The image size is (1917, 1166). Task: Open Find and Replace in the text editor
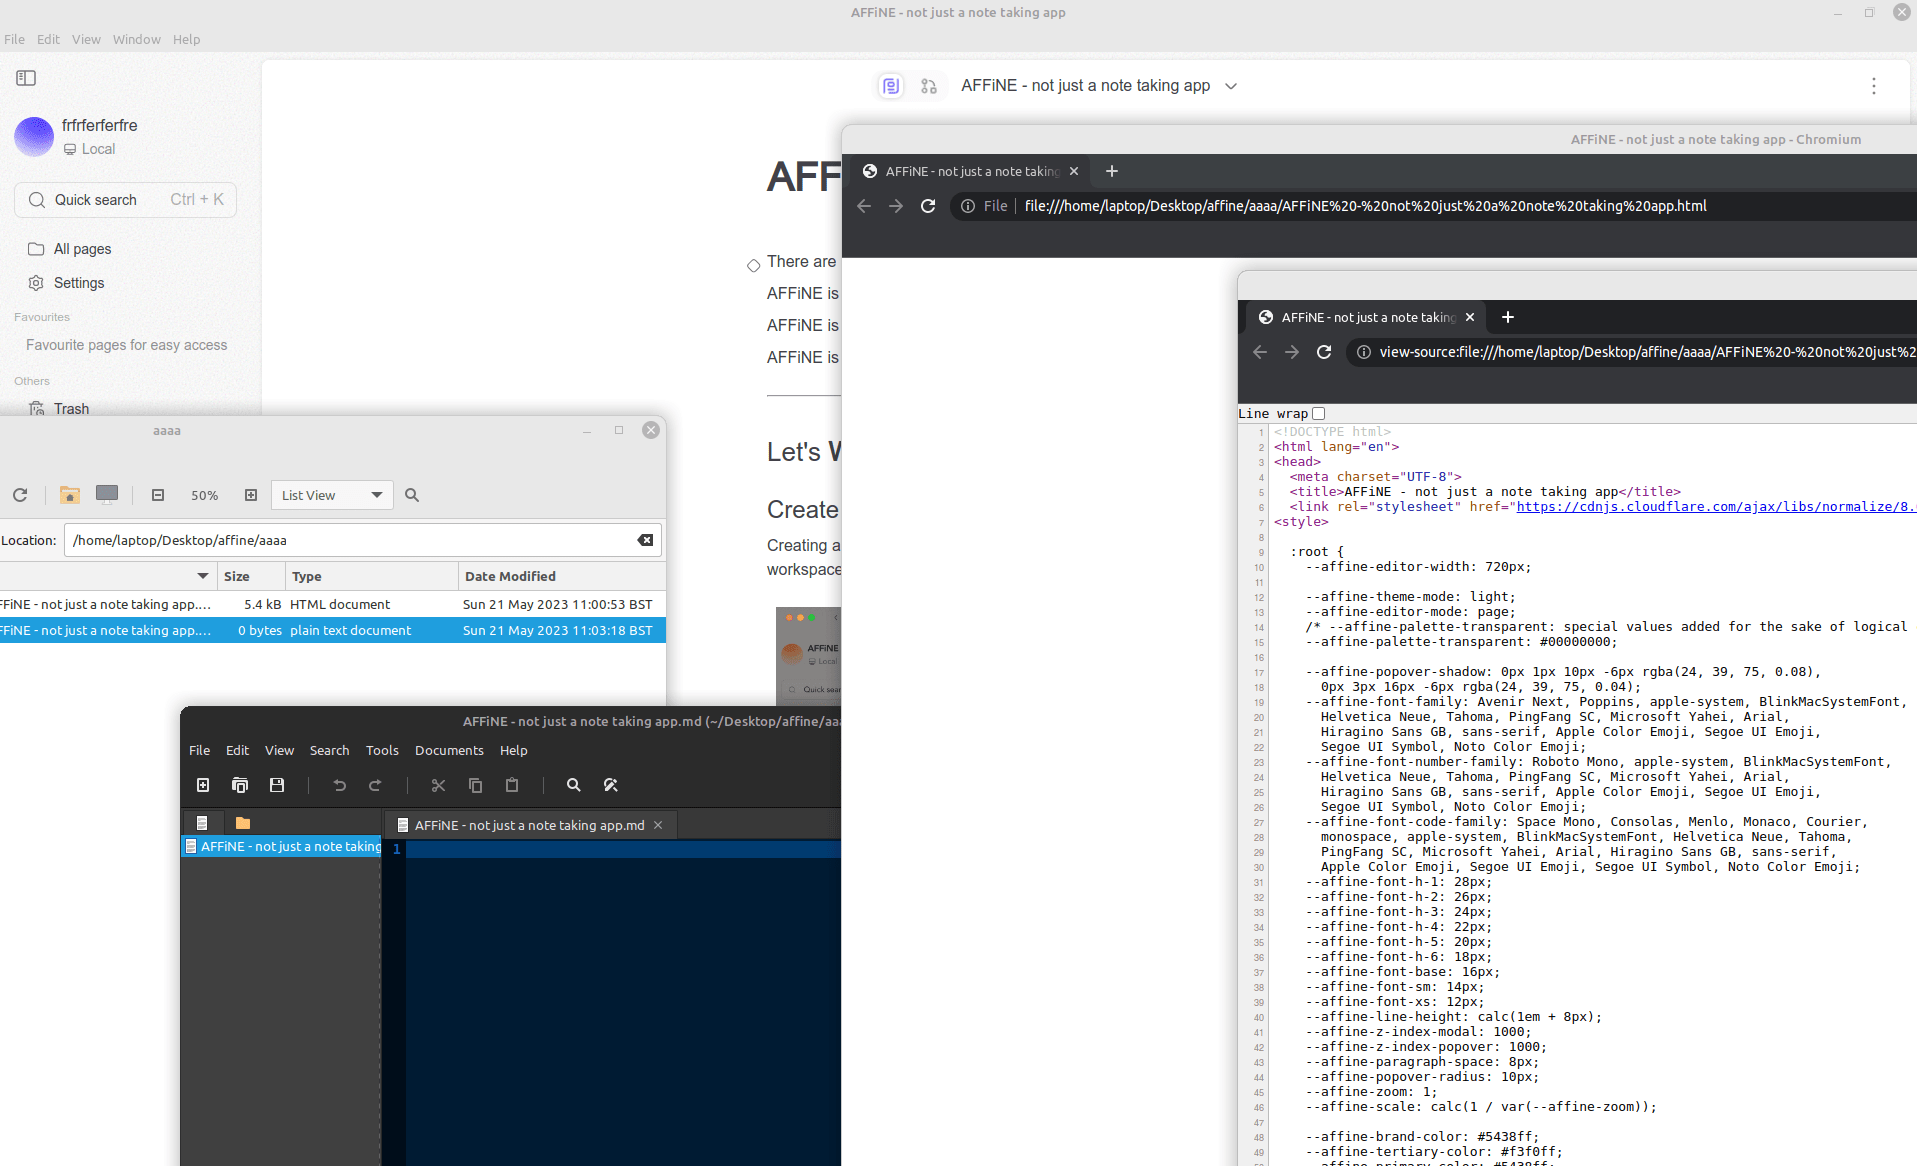click(611, 785)
